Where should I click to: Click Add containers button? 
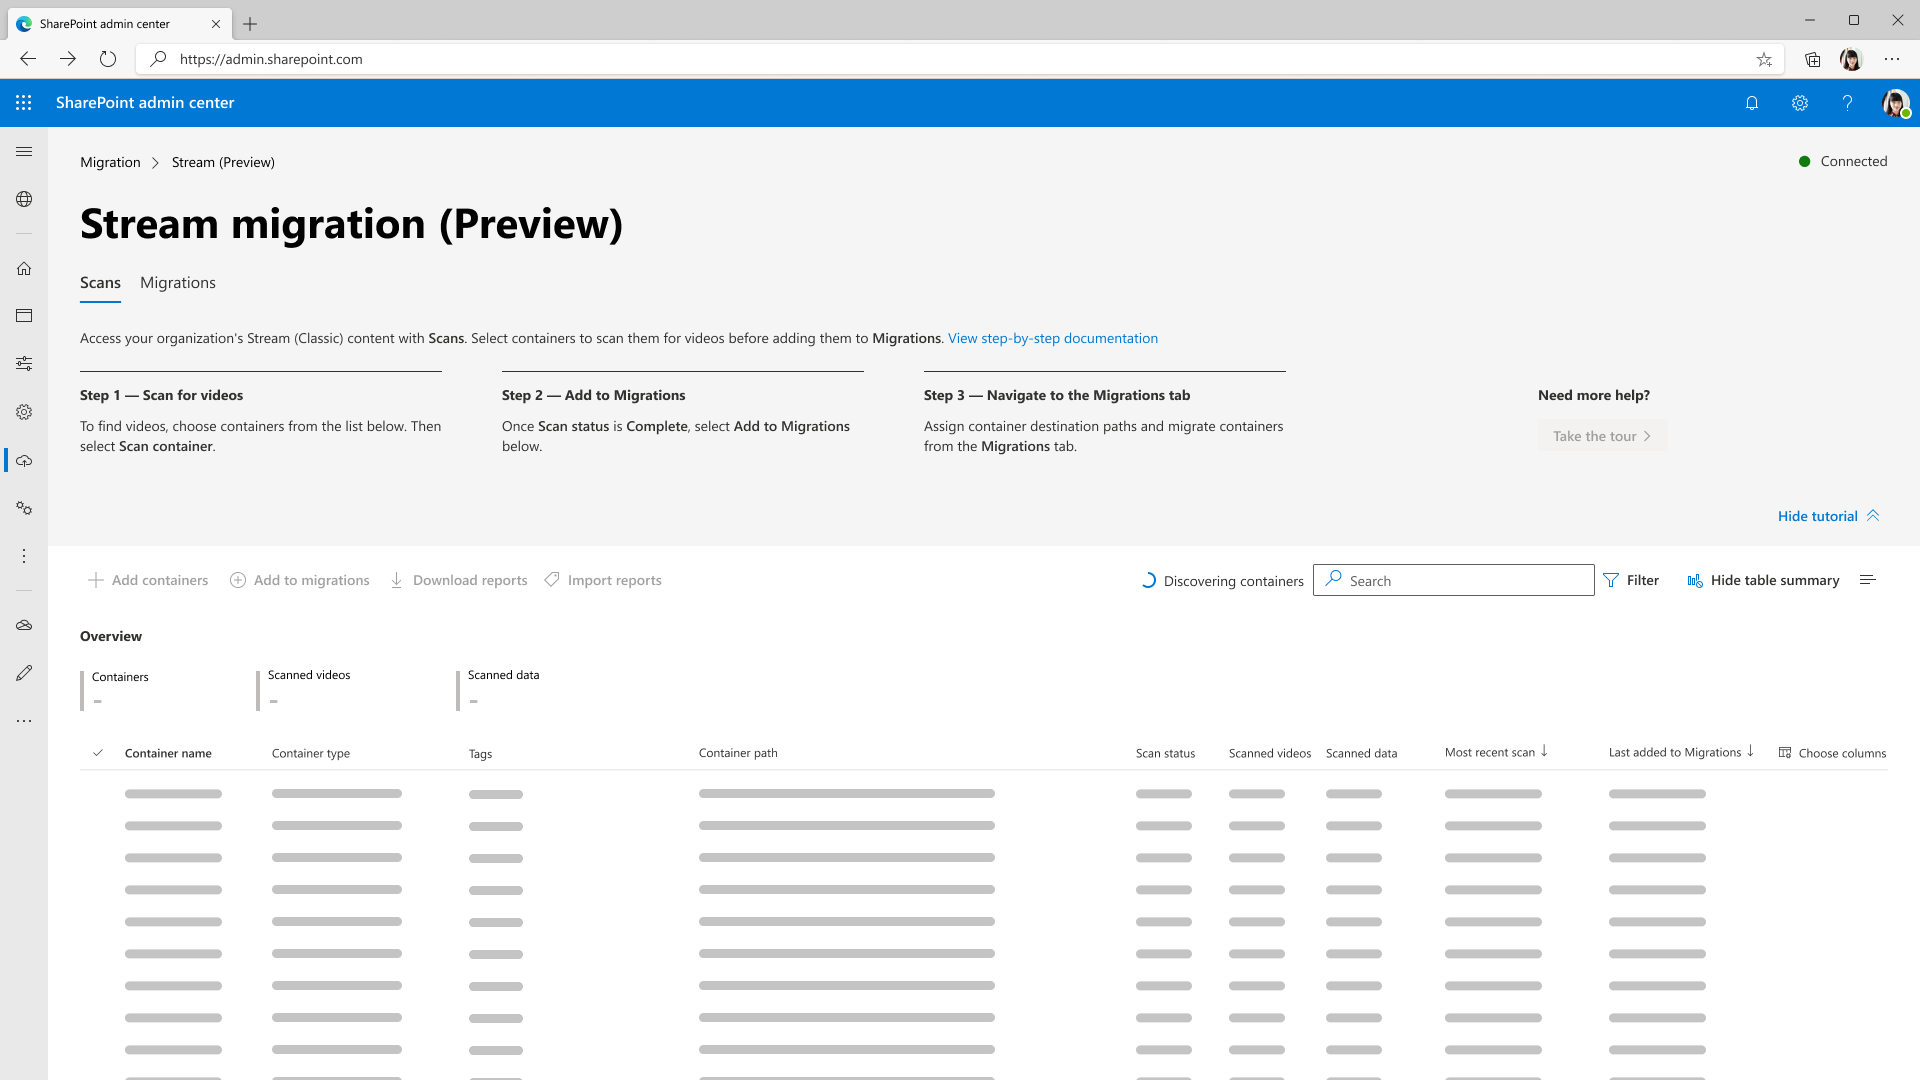pyautogui.click(x=148, y=580)
